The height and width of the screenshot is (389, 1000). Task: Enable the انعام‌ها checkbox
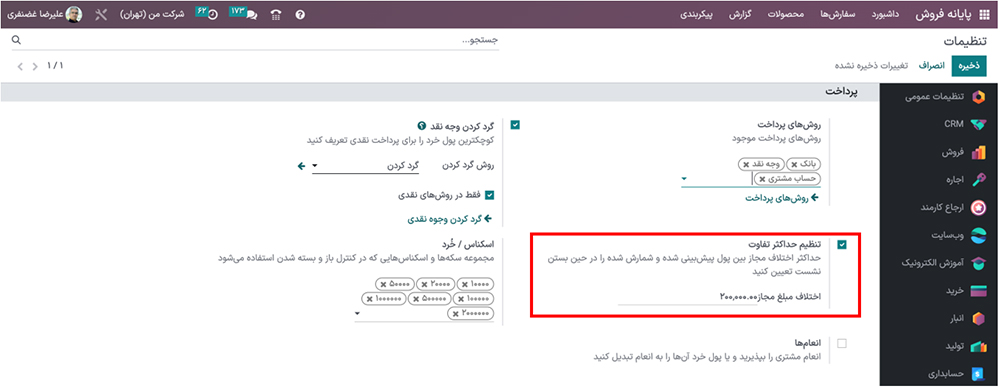tap(842, 343)
